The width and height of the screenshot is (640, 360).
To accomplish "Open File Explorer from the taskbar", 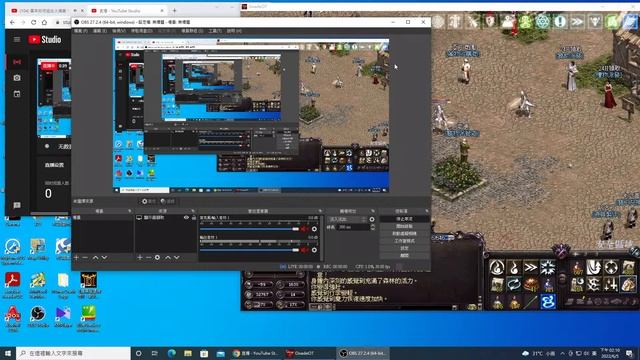I will click(188, 353).
